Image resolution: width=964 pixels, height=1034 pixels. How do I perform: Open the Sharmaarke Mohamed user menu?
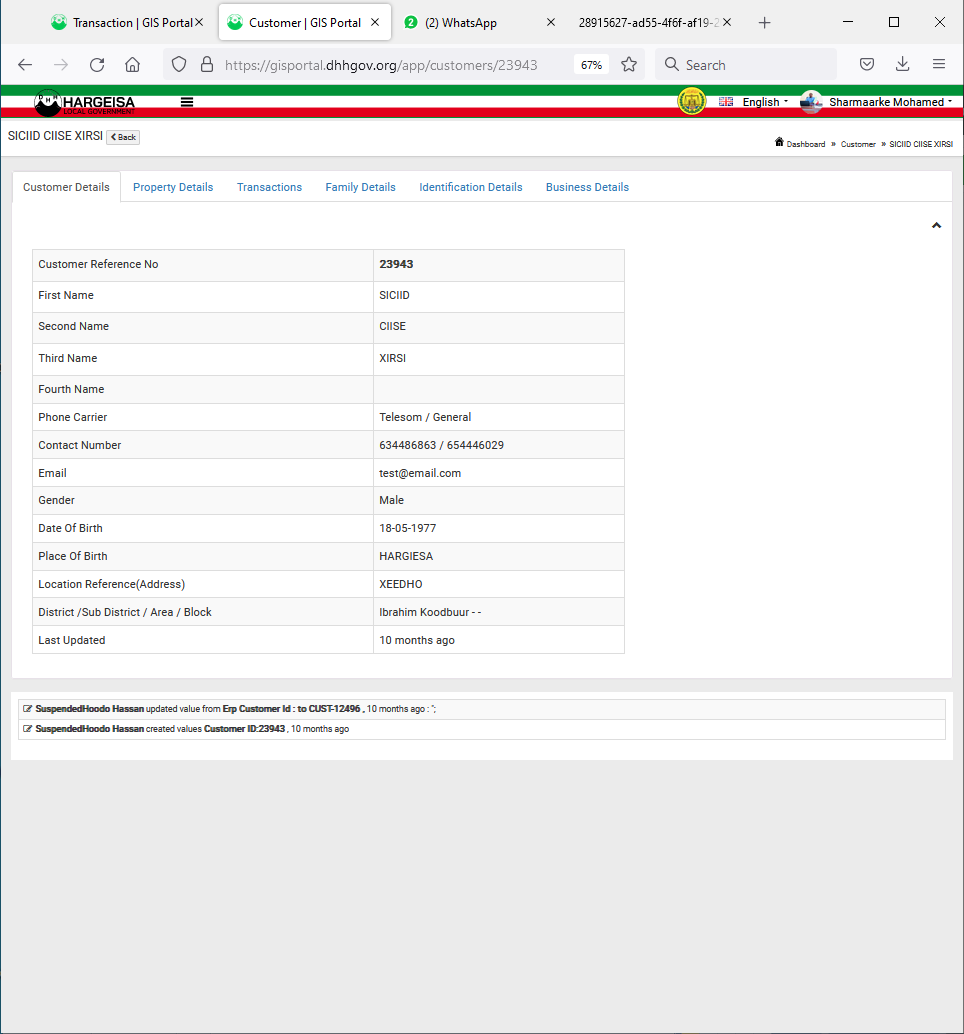pyautogui.click(x=890, y=102)
